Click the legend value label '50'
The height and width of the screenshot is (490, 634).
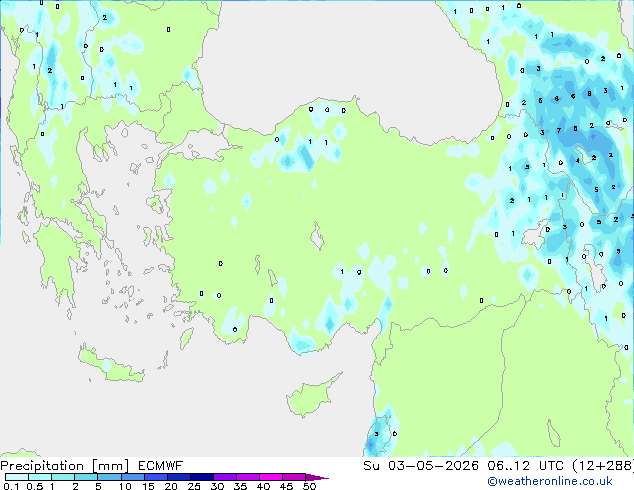coord(309,486)
